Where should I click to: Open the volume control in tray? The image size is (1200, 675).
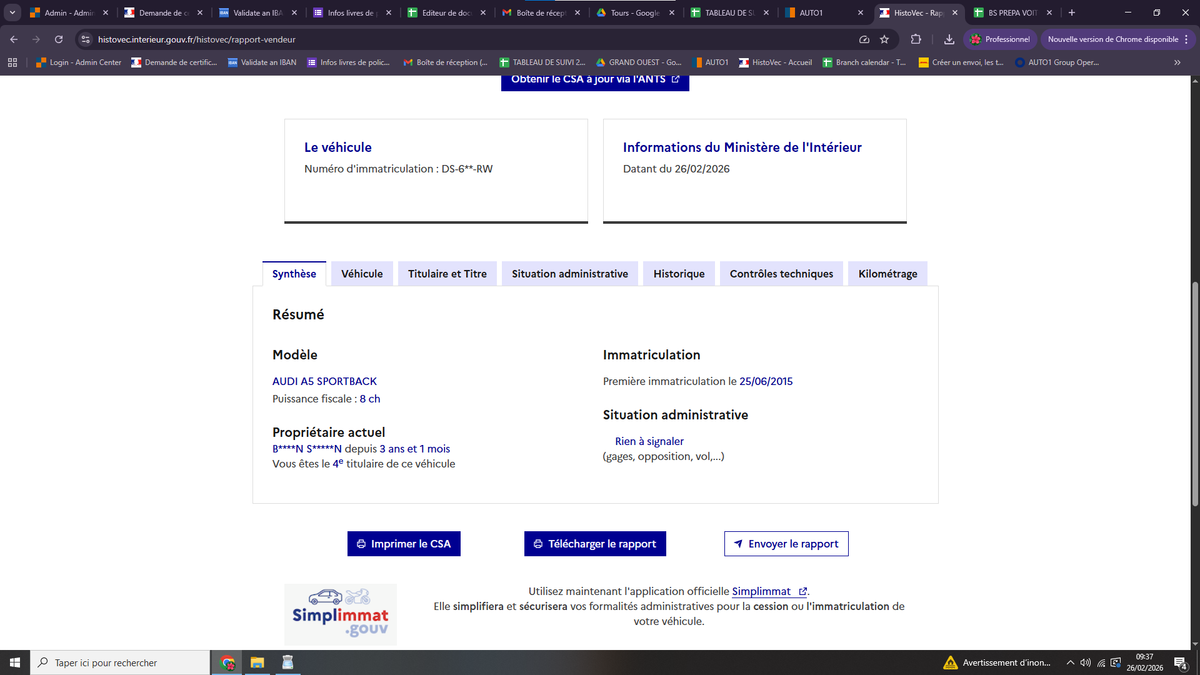1086,662
